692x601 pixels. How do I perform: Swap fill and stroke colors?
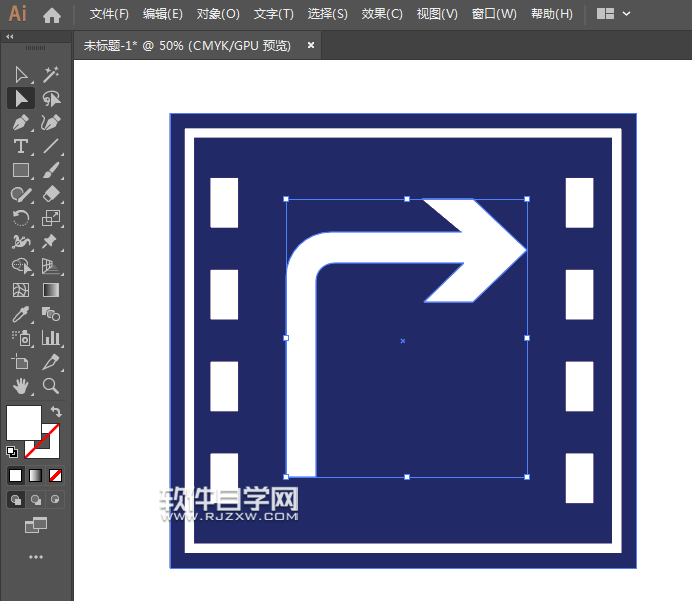[56, 411]
